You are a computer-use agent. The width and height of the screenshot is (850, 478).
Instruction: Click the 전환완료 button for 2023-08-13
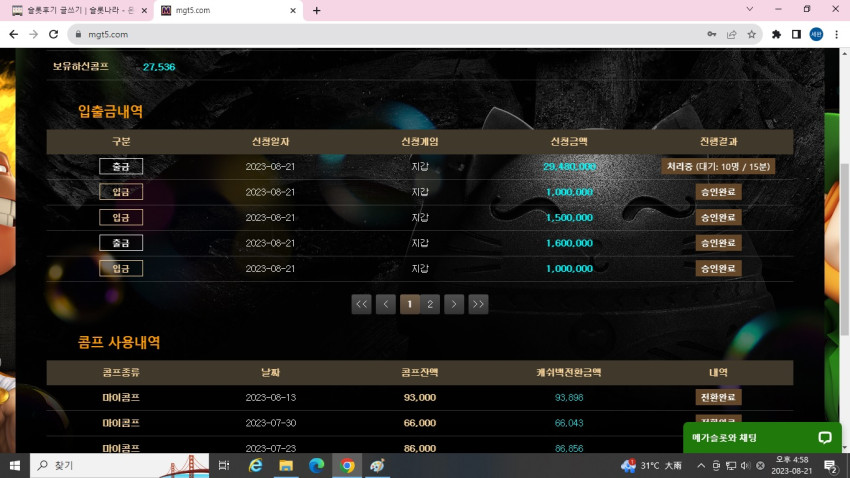point(718,397)
